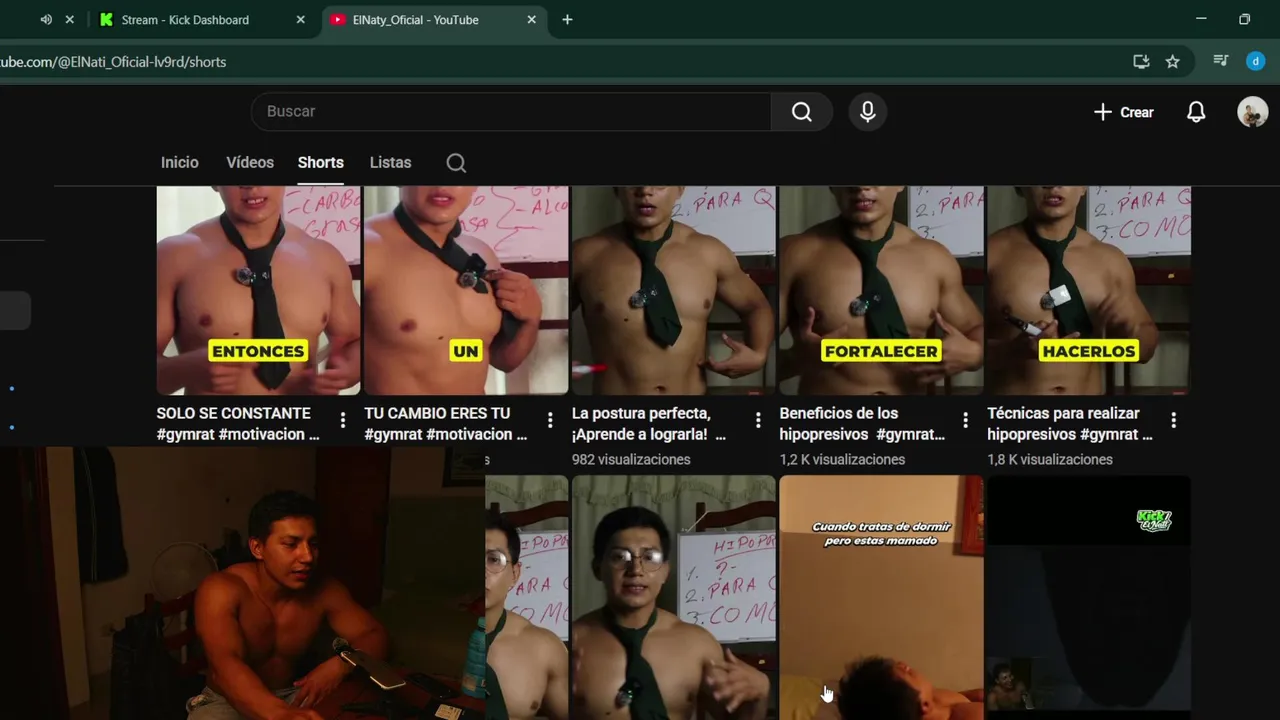Click 'La postura perfecta' title link
1280x720 pixels.
648,424
